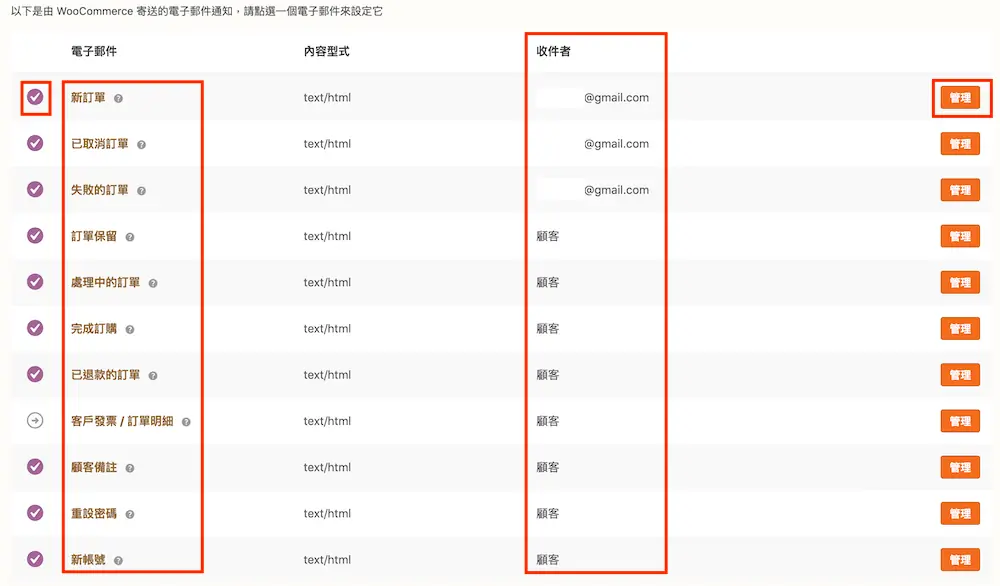Click the help icon beside 新帳號
The height and width of the screenshot is (586, 1000).
coord(118,560)
